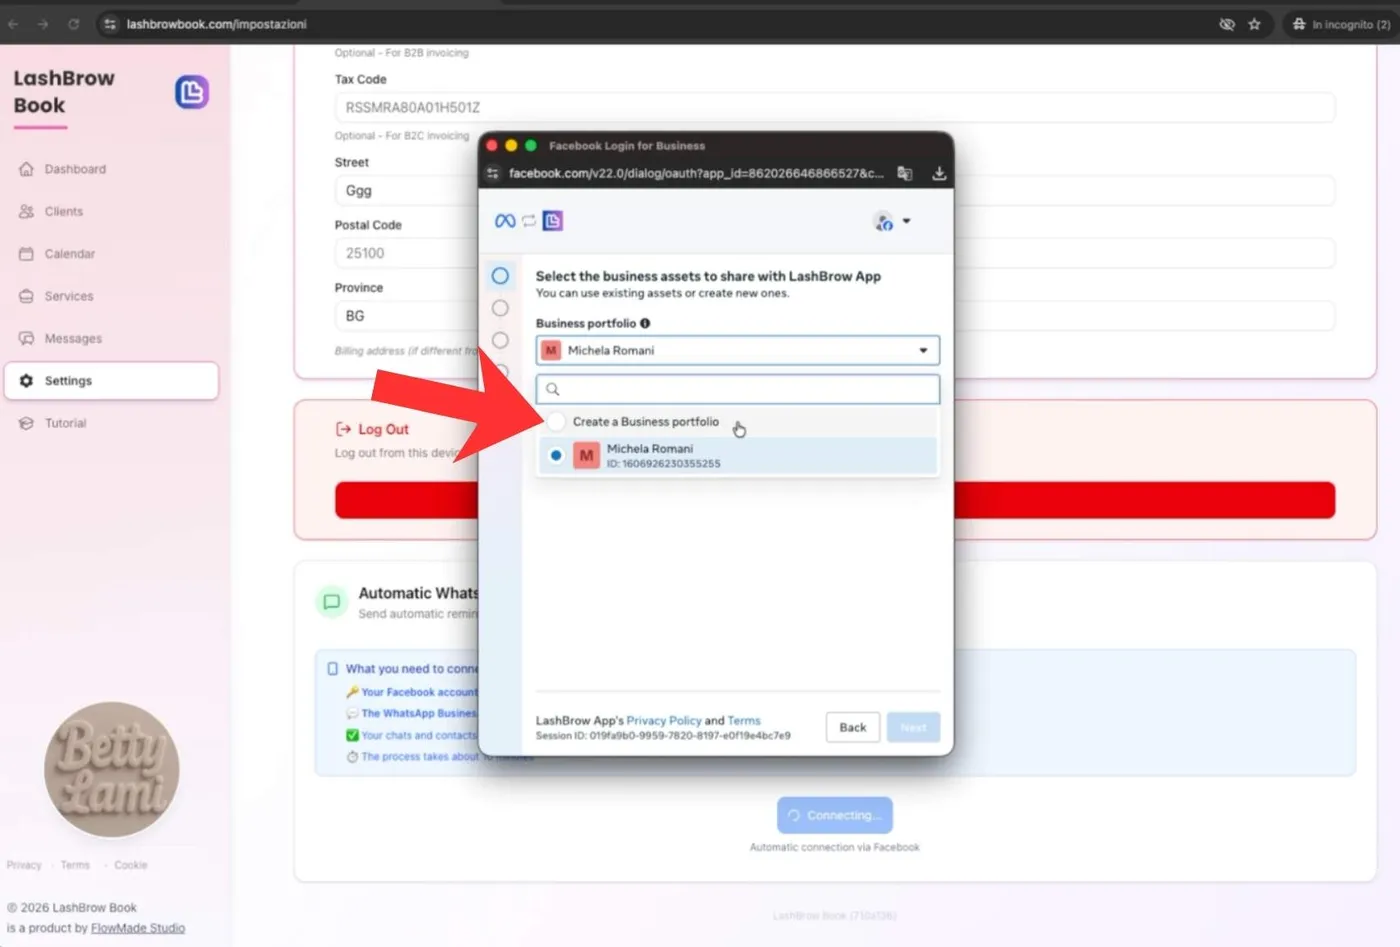Click the LashBrow Book logo icon
The width and height of the screenshot is (1400, 947).
pyautogui.click(x=192, y=92)
